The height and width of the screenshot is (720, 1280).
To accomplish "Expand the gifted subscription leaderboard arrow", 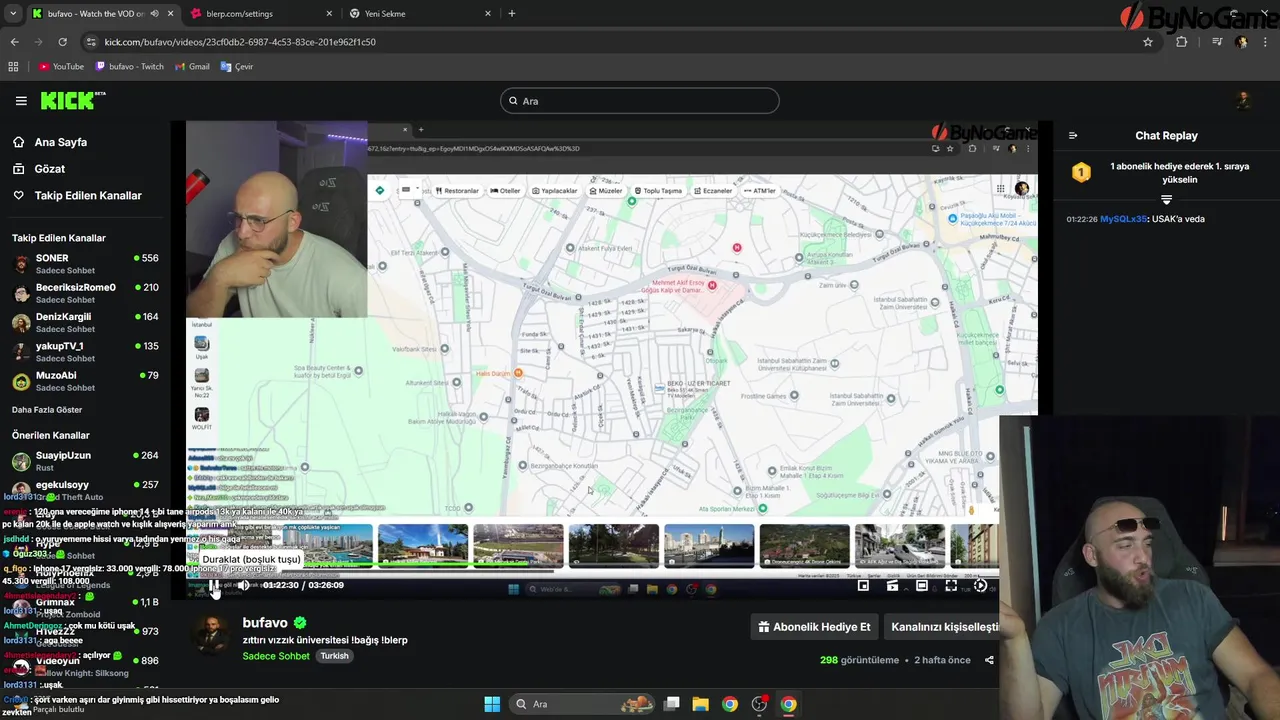I will (1166, 200).
